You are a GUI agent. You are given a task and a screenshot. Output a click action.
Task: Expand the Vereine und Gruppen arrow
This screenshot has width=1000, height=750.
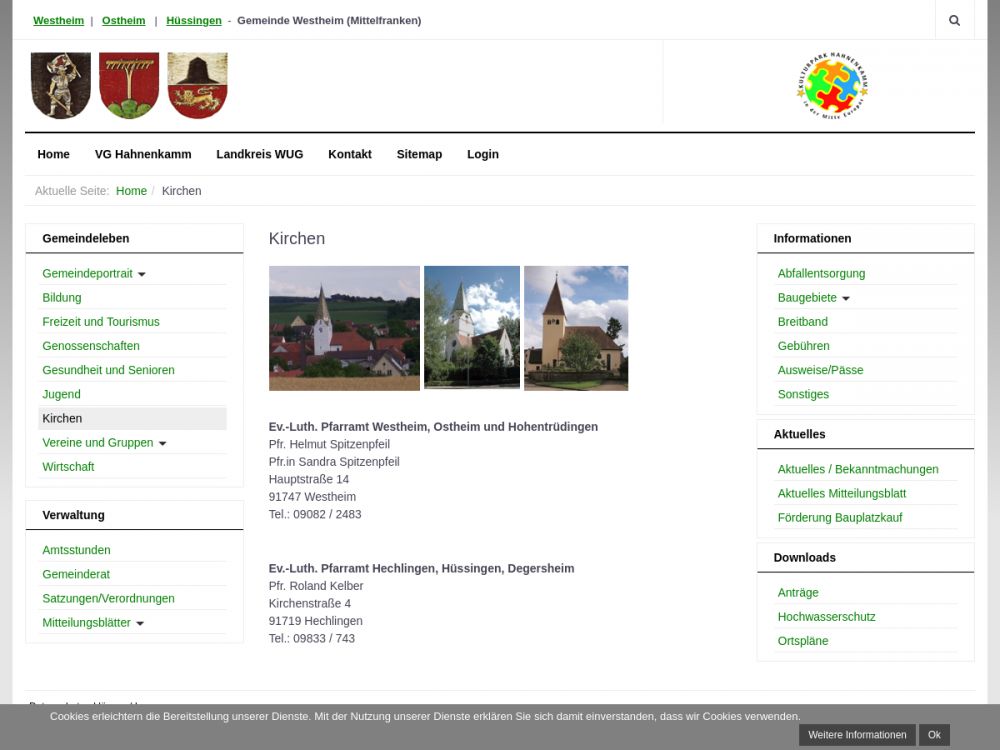tap(162, 443)
